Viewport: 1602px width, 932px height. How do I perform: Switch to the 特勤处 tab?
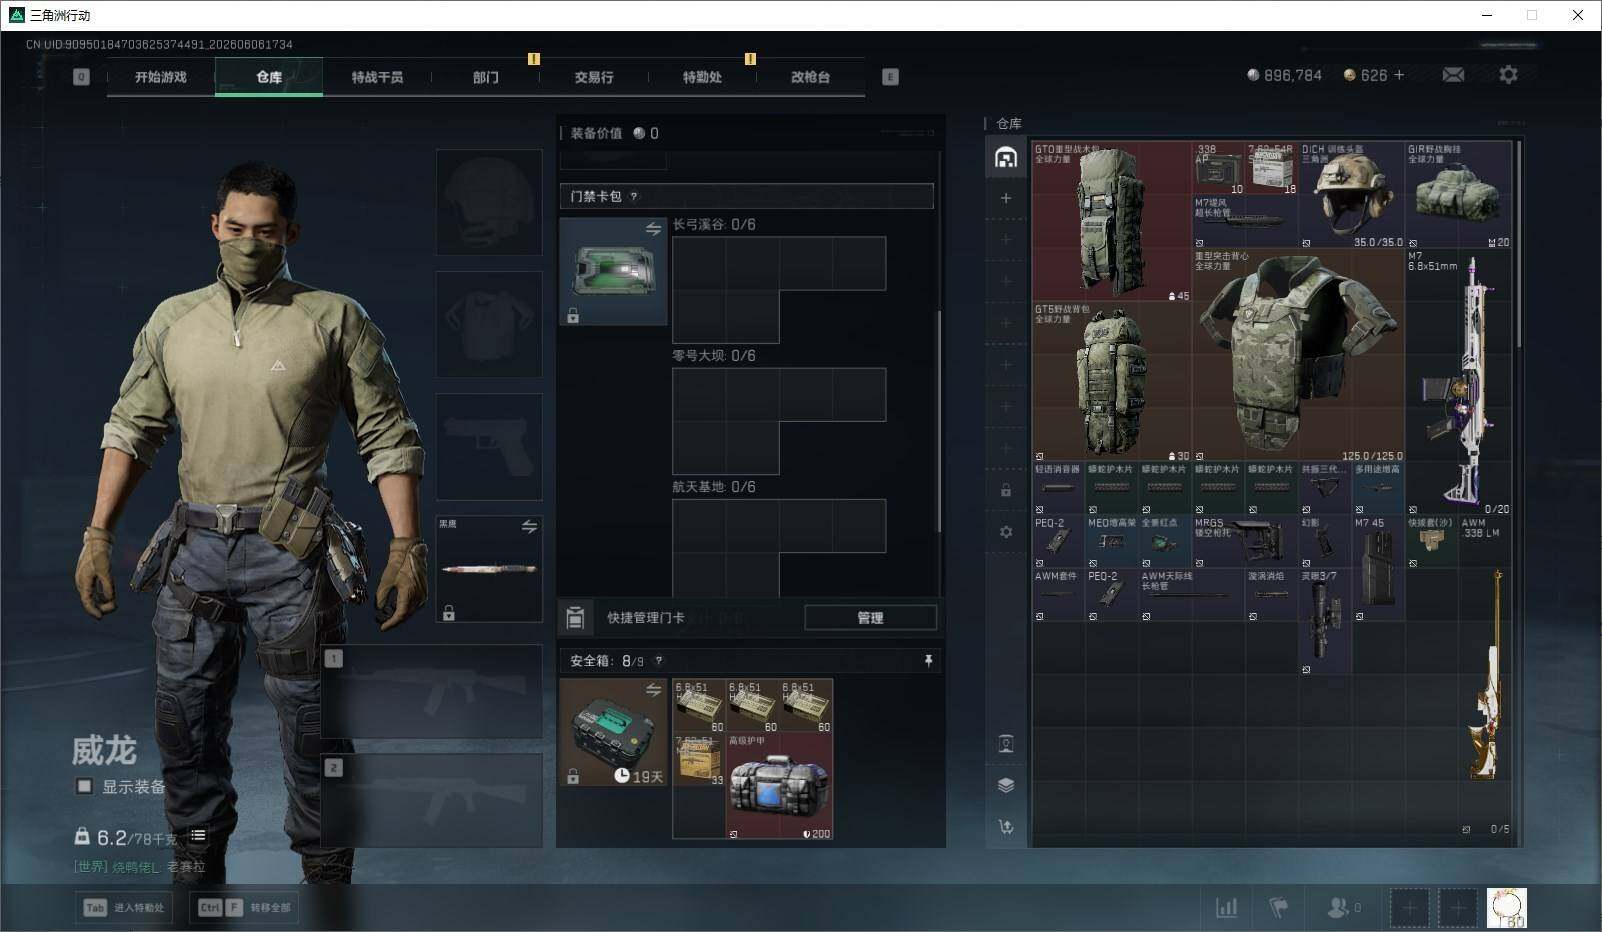coord(702,77)
